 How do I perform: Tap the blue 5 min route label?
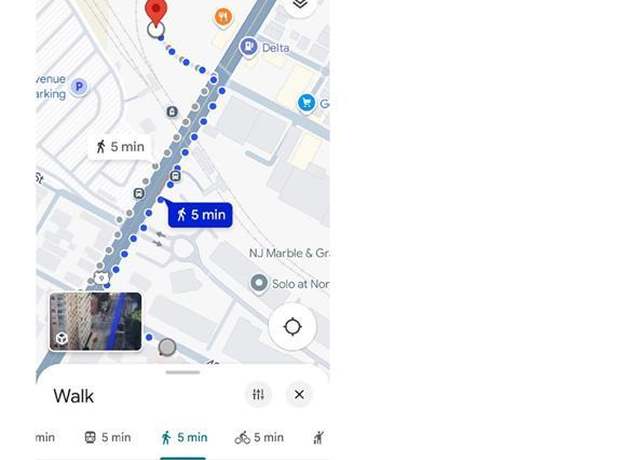200,215
